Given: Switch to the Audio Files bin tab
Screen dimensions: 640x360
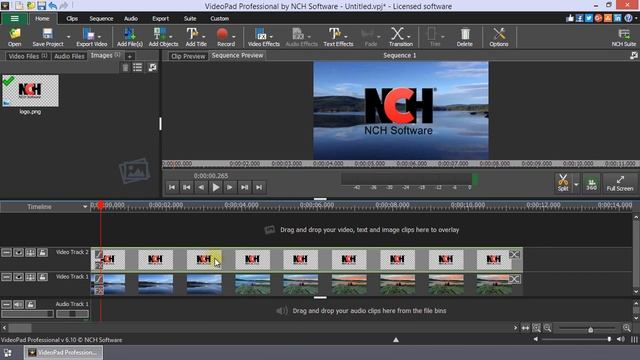Looking at the screenshot, I should tap(69, 56).
